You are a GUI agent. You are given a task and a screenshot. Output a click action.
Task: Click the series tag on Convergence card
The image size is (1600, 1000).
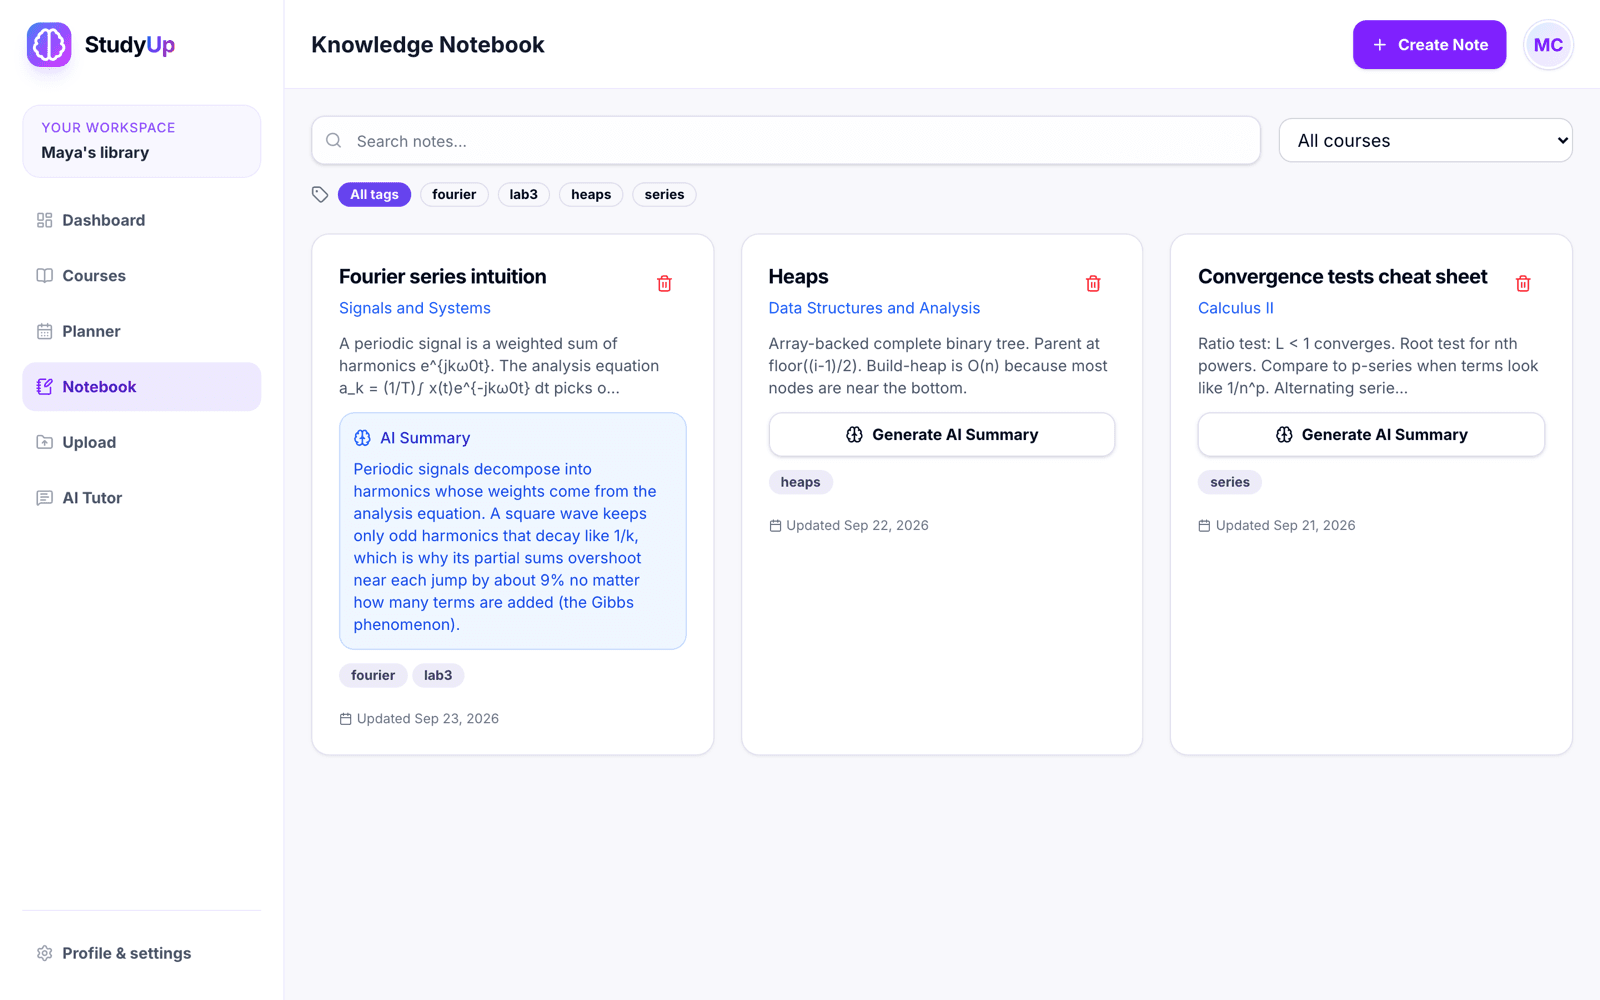click(1230, 483)
